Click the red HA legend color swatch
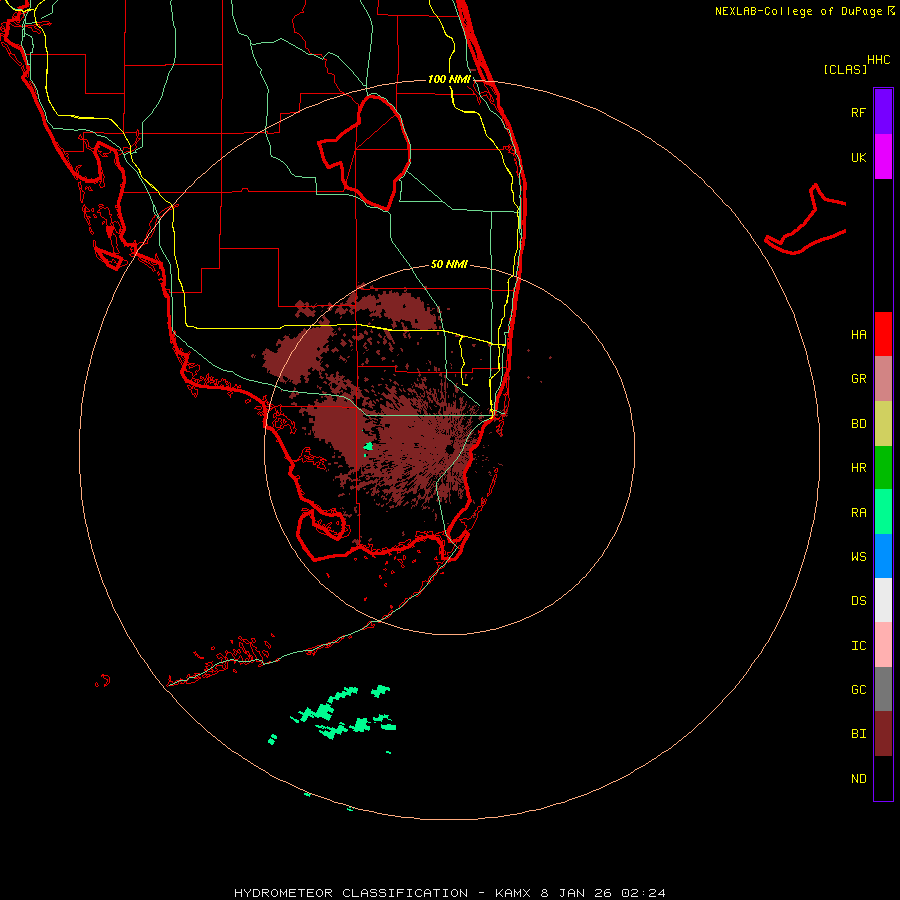Screen dimensions: 900x900 pyautogui.click(x=883, y=334)
